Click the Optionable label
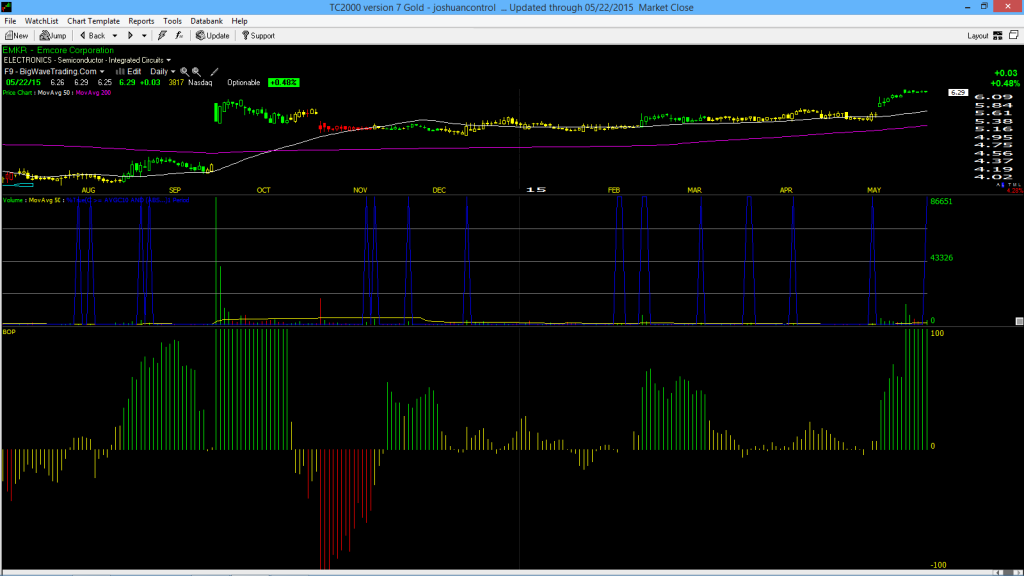This screenshot has width=1024, height=576. pyautogui.click(x=244, y=83)
